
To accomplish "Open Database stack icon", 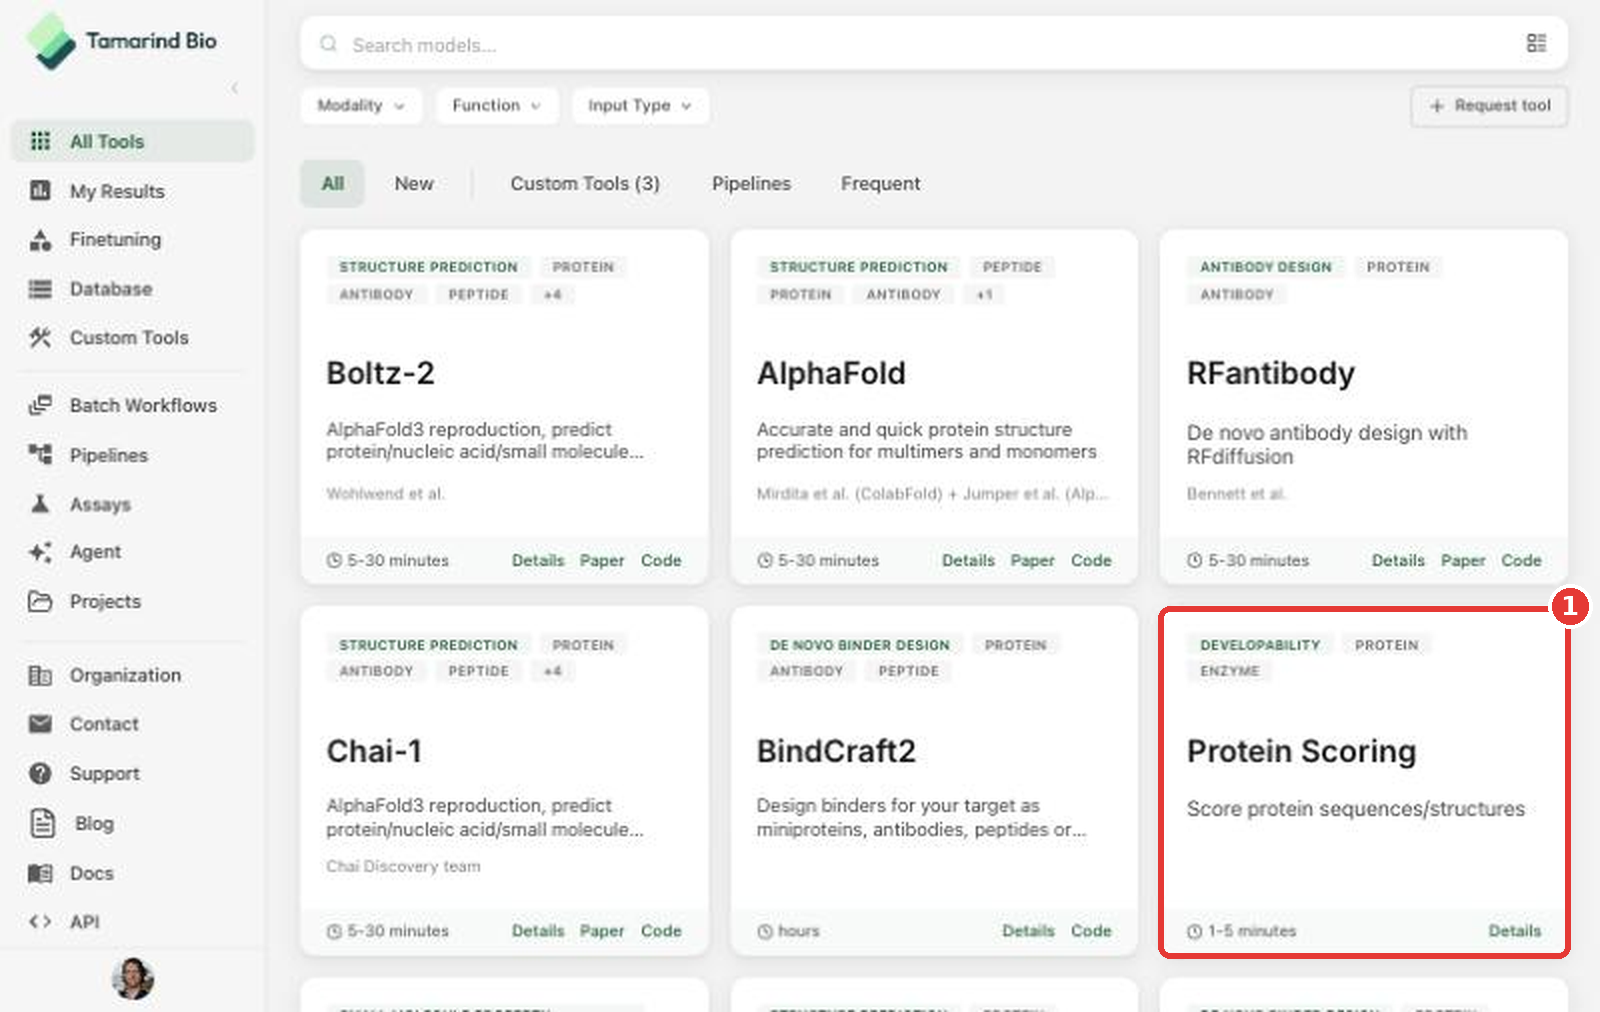I will click(40, 289).
